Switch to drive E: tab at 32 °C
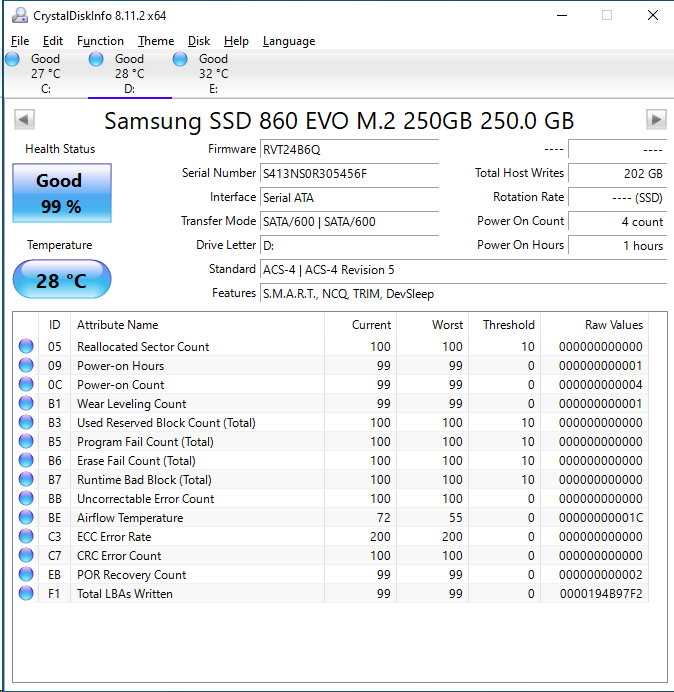 tap(213, 74)
